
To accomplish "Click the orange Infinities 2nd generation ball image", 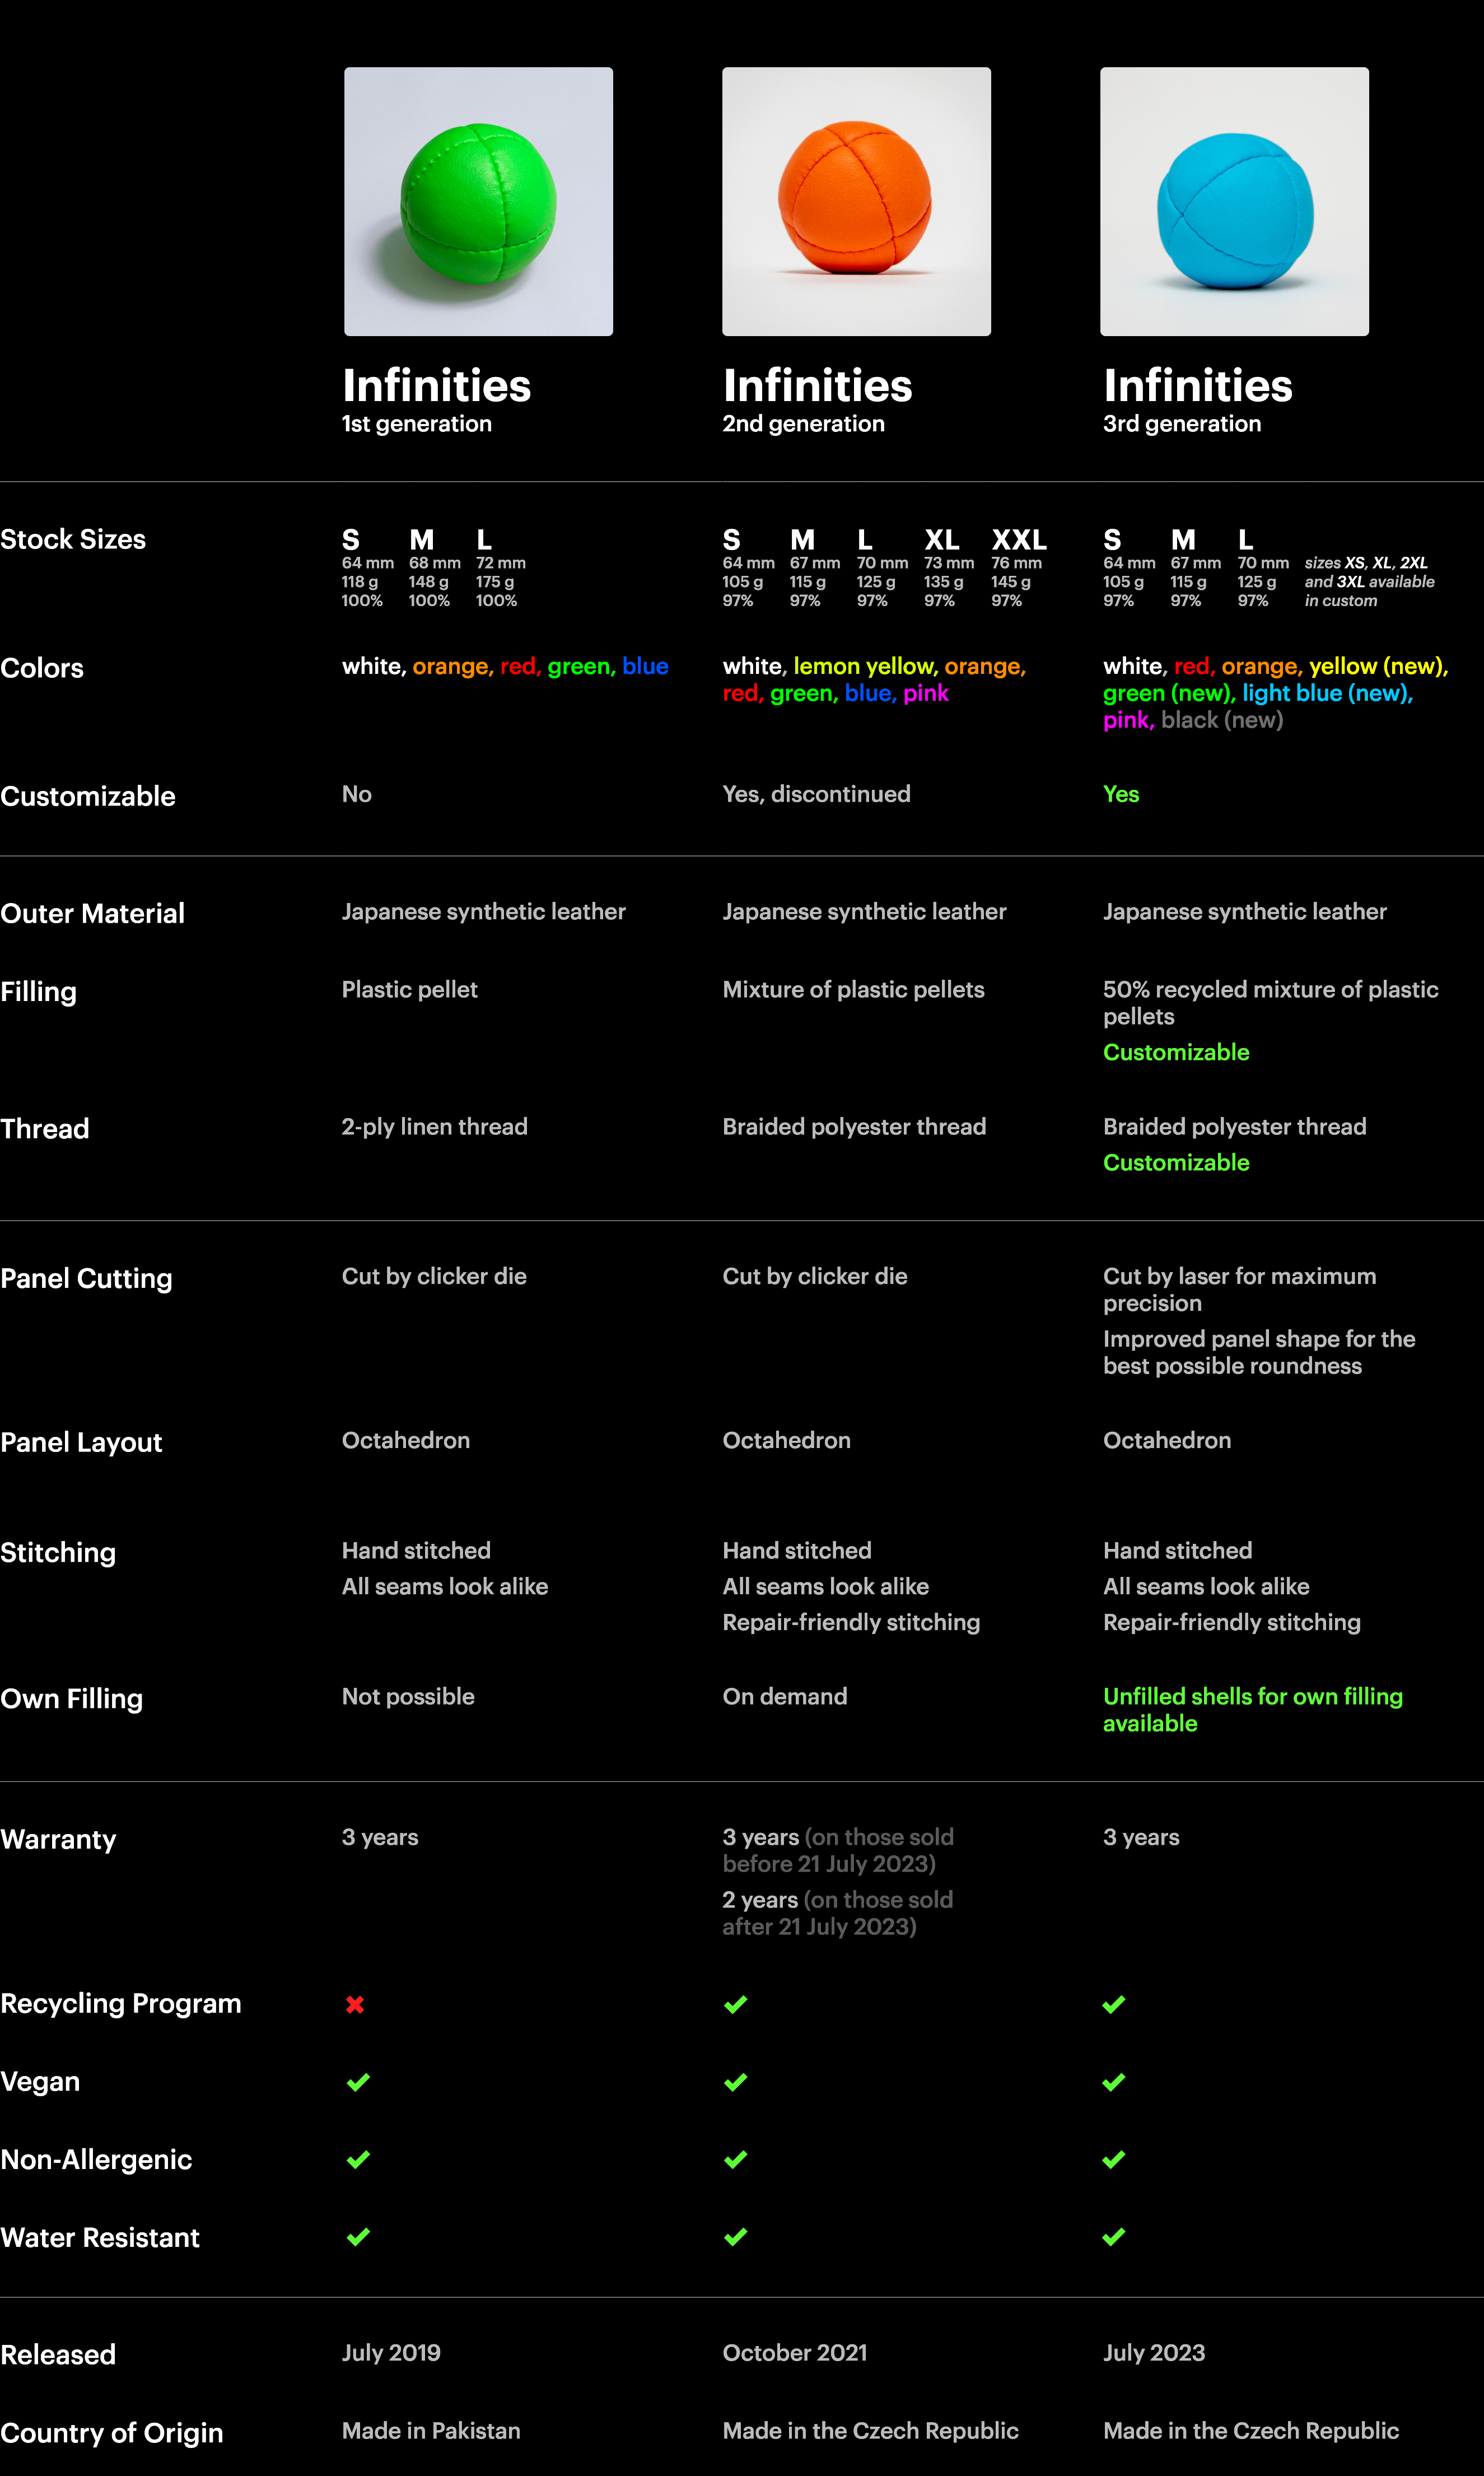I will (855, 201).
